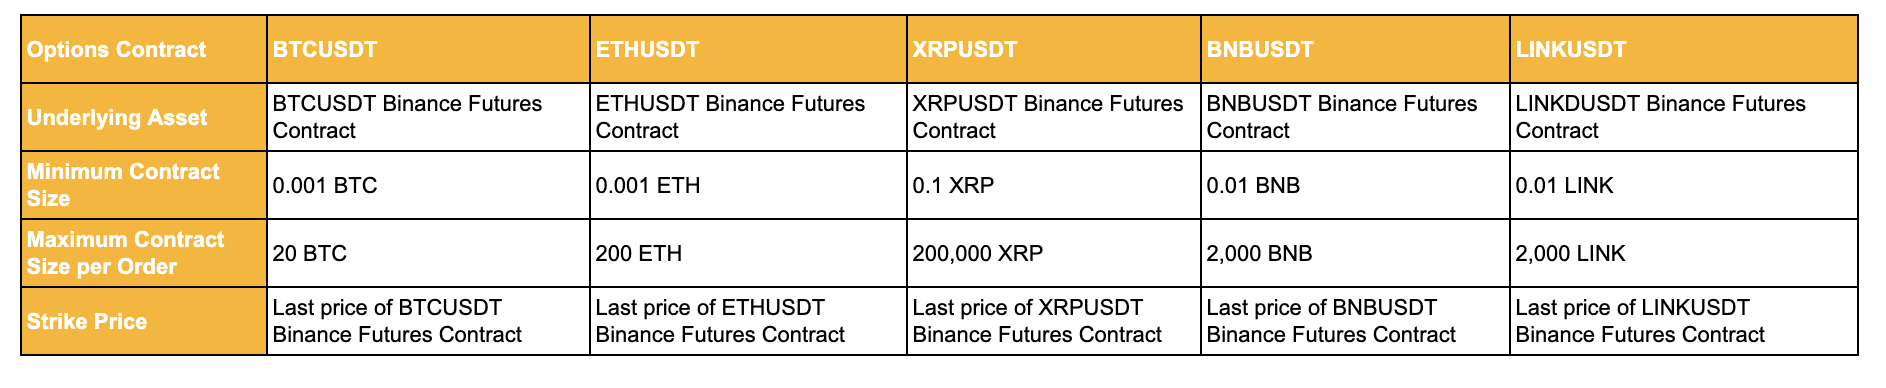
Task: Select the ETHUSDT column header
Action: [749, 49]
